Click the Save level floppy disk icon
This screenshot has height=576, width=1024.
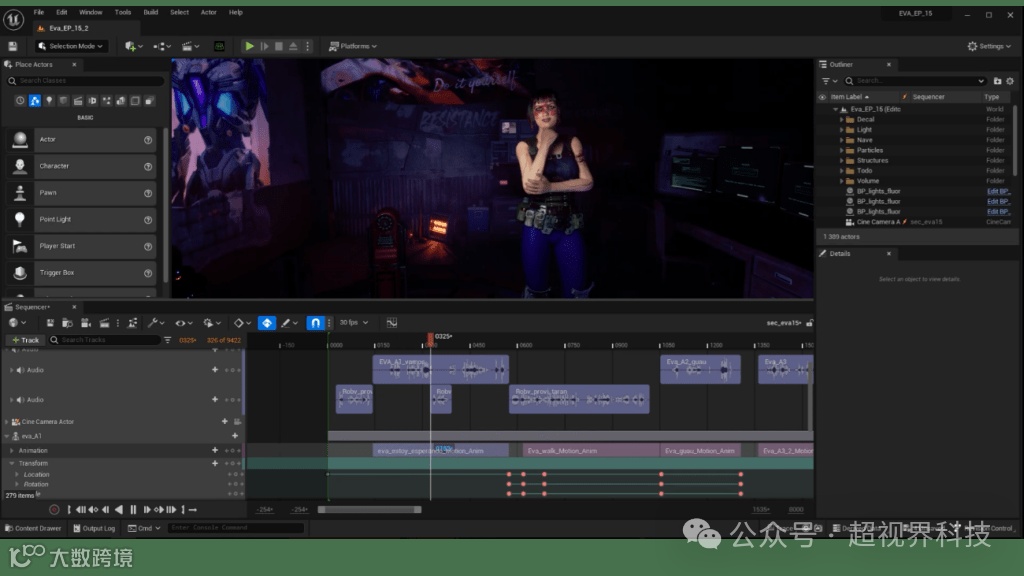pyautogui.click(x=12, y=46)
